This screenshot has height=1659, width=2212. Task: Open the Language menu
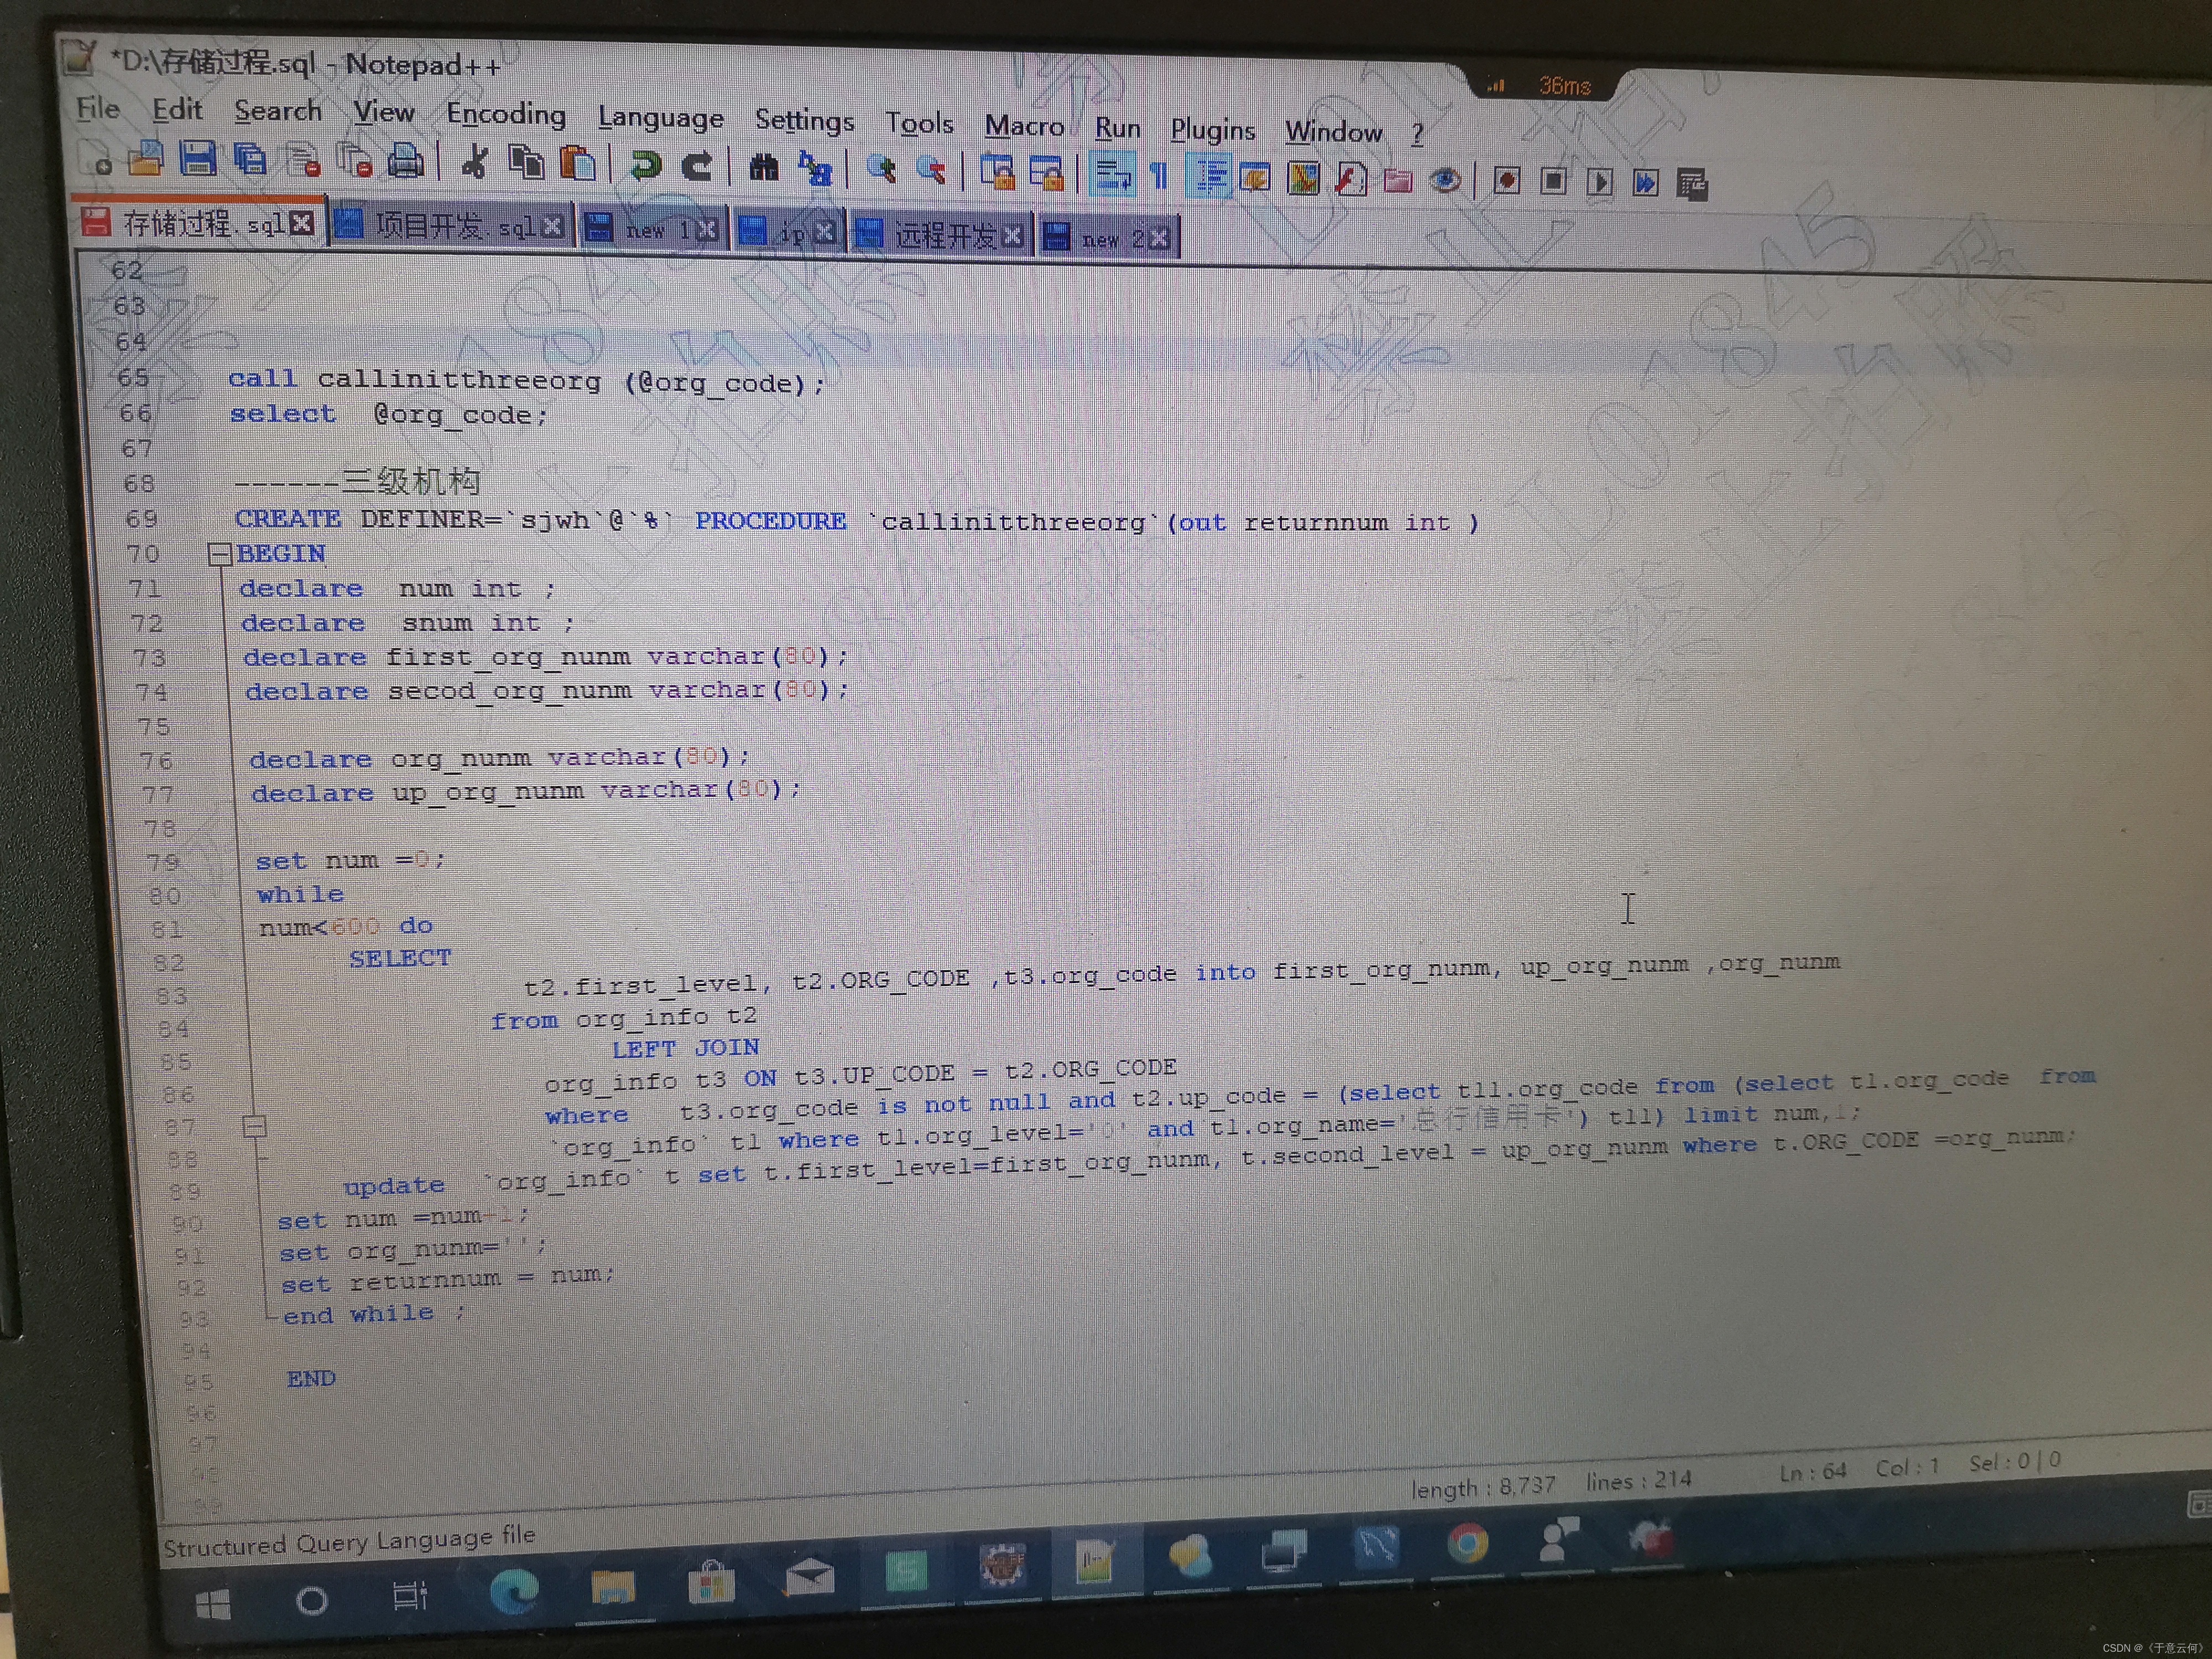pos(660,118)
